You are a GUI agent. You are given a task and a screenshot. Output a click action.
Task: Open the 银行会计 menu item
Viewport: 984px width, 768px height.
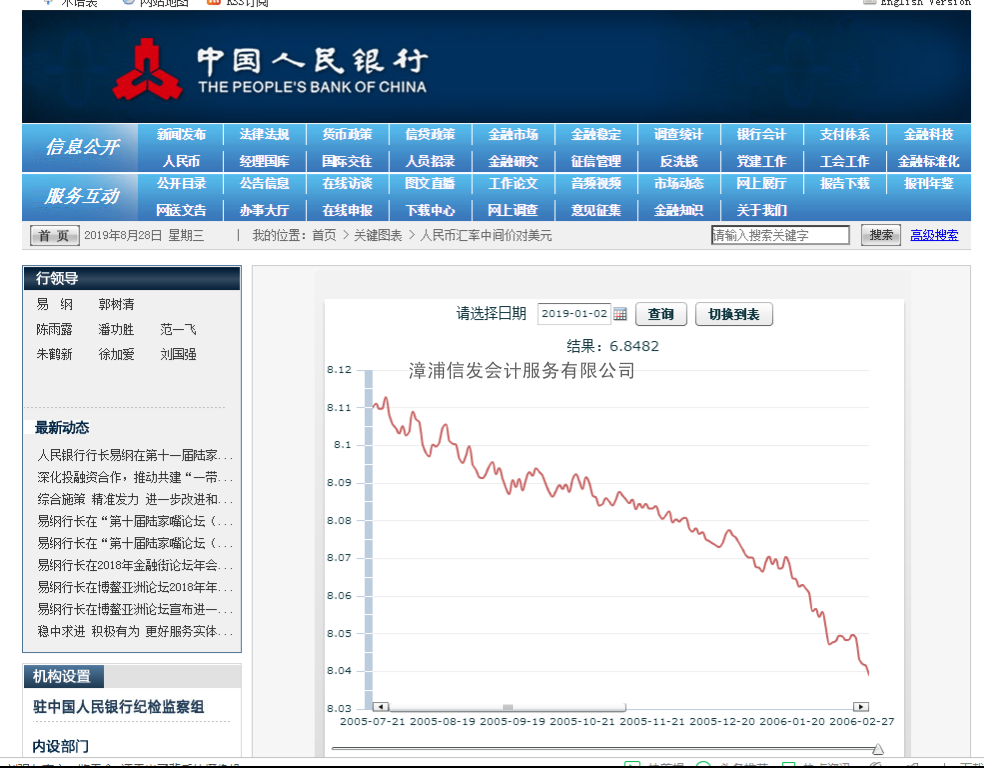tap(761, 134)
